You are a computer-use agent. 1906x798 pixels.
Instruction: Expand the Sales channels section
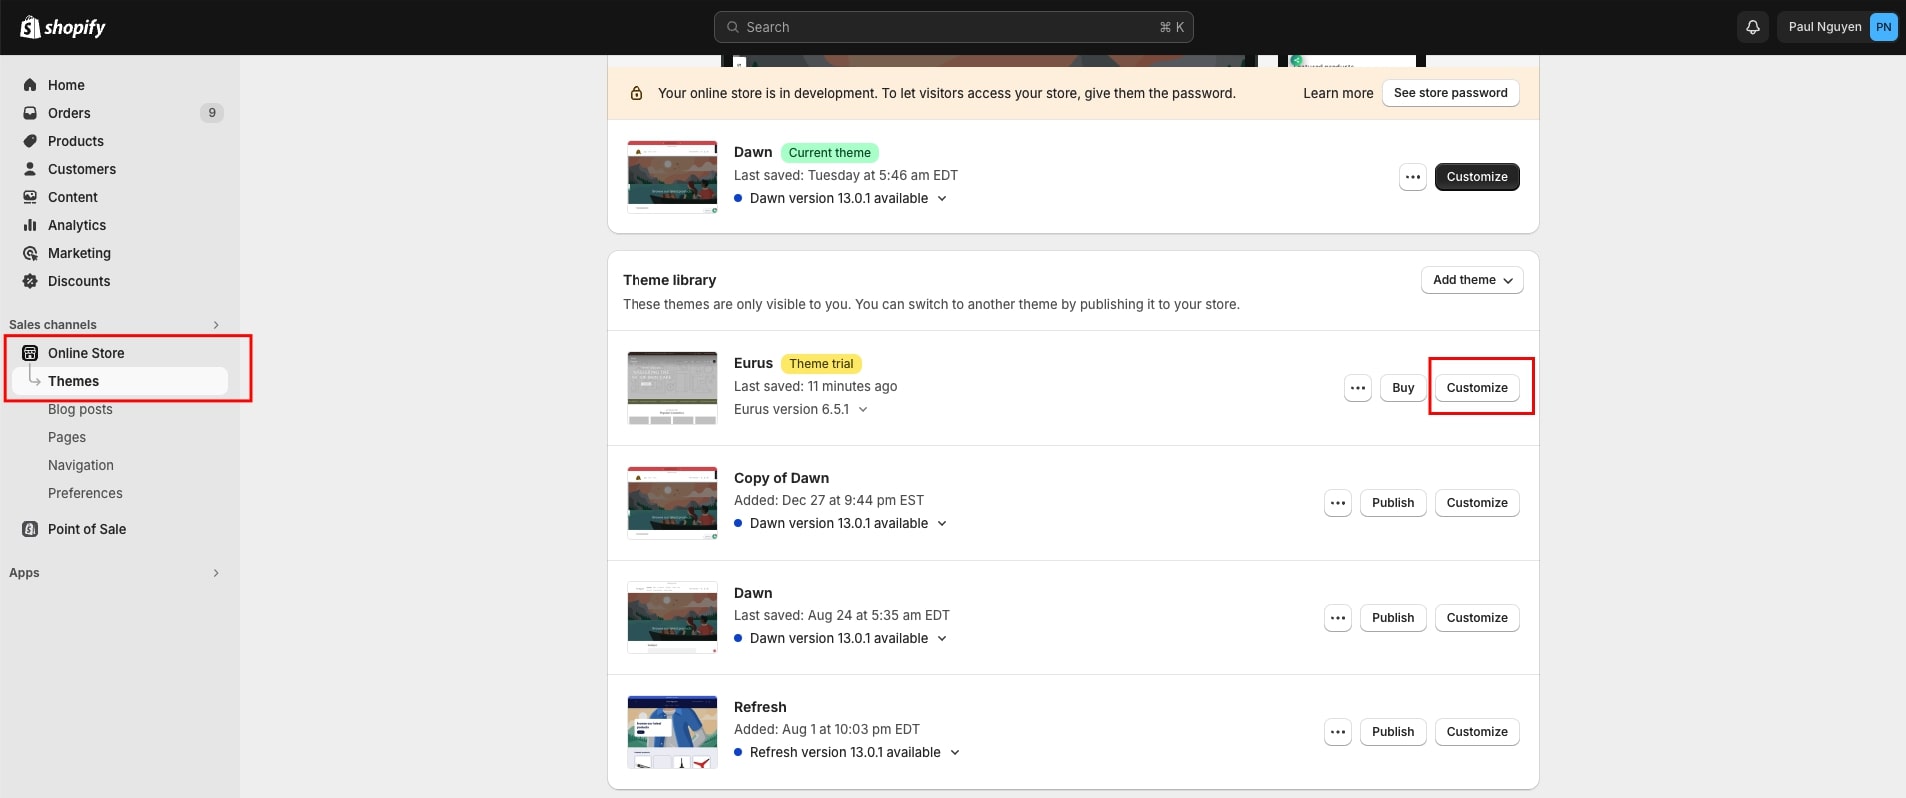(216, 325)
